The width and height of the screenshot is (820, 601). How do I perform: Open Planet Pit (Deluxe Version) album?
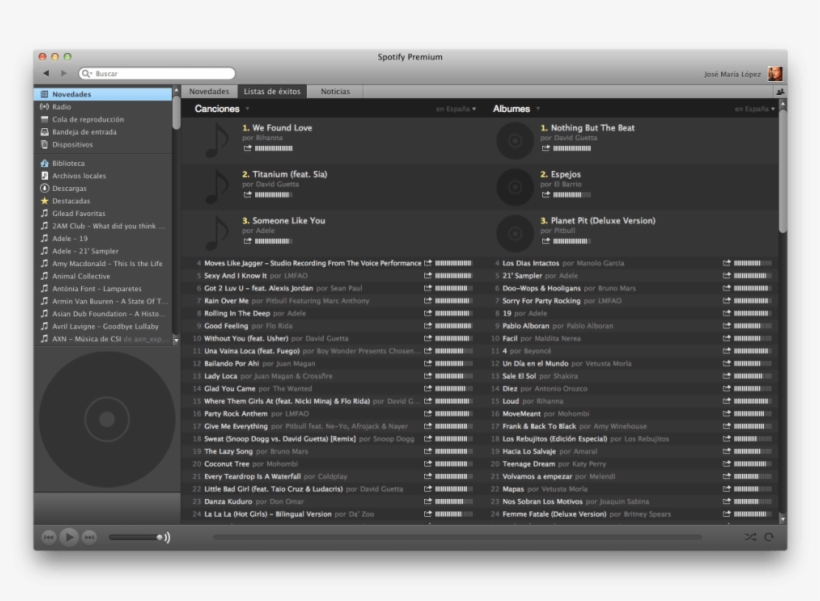coord(603,221)
